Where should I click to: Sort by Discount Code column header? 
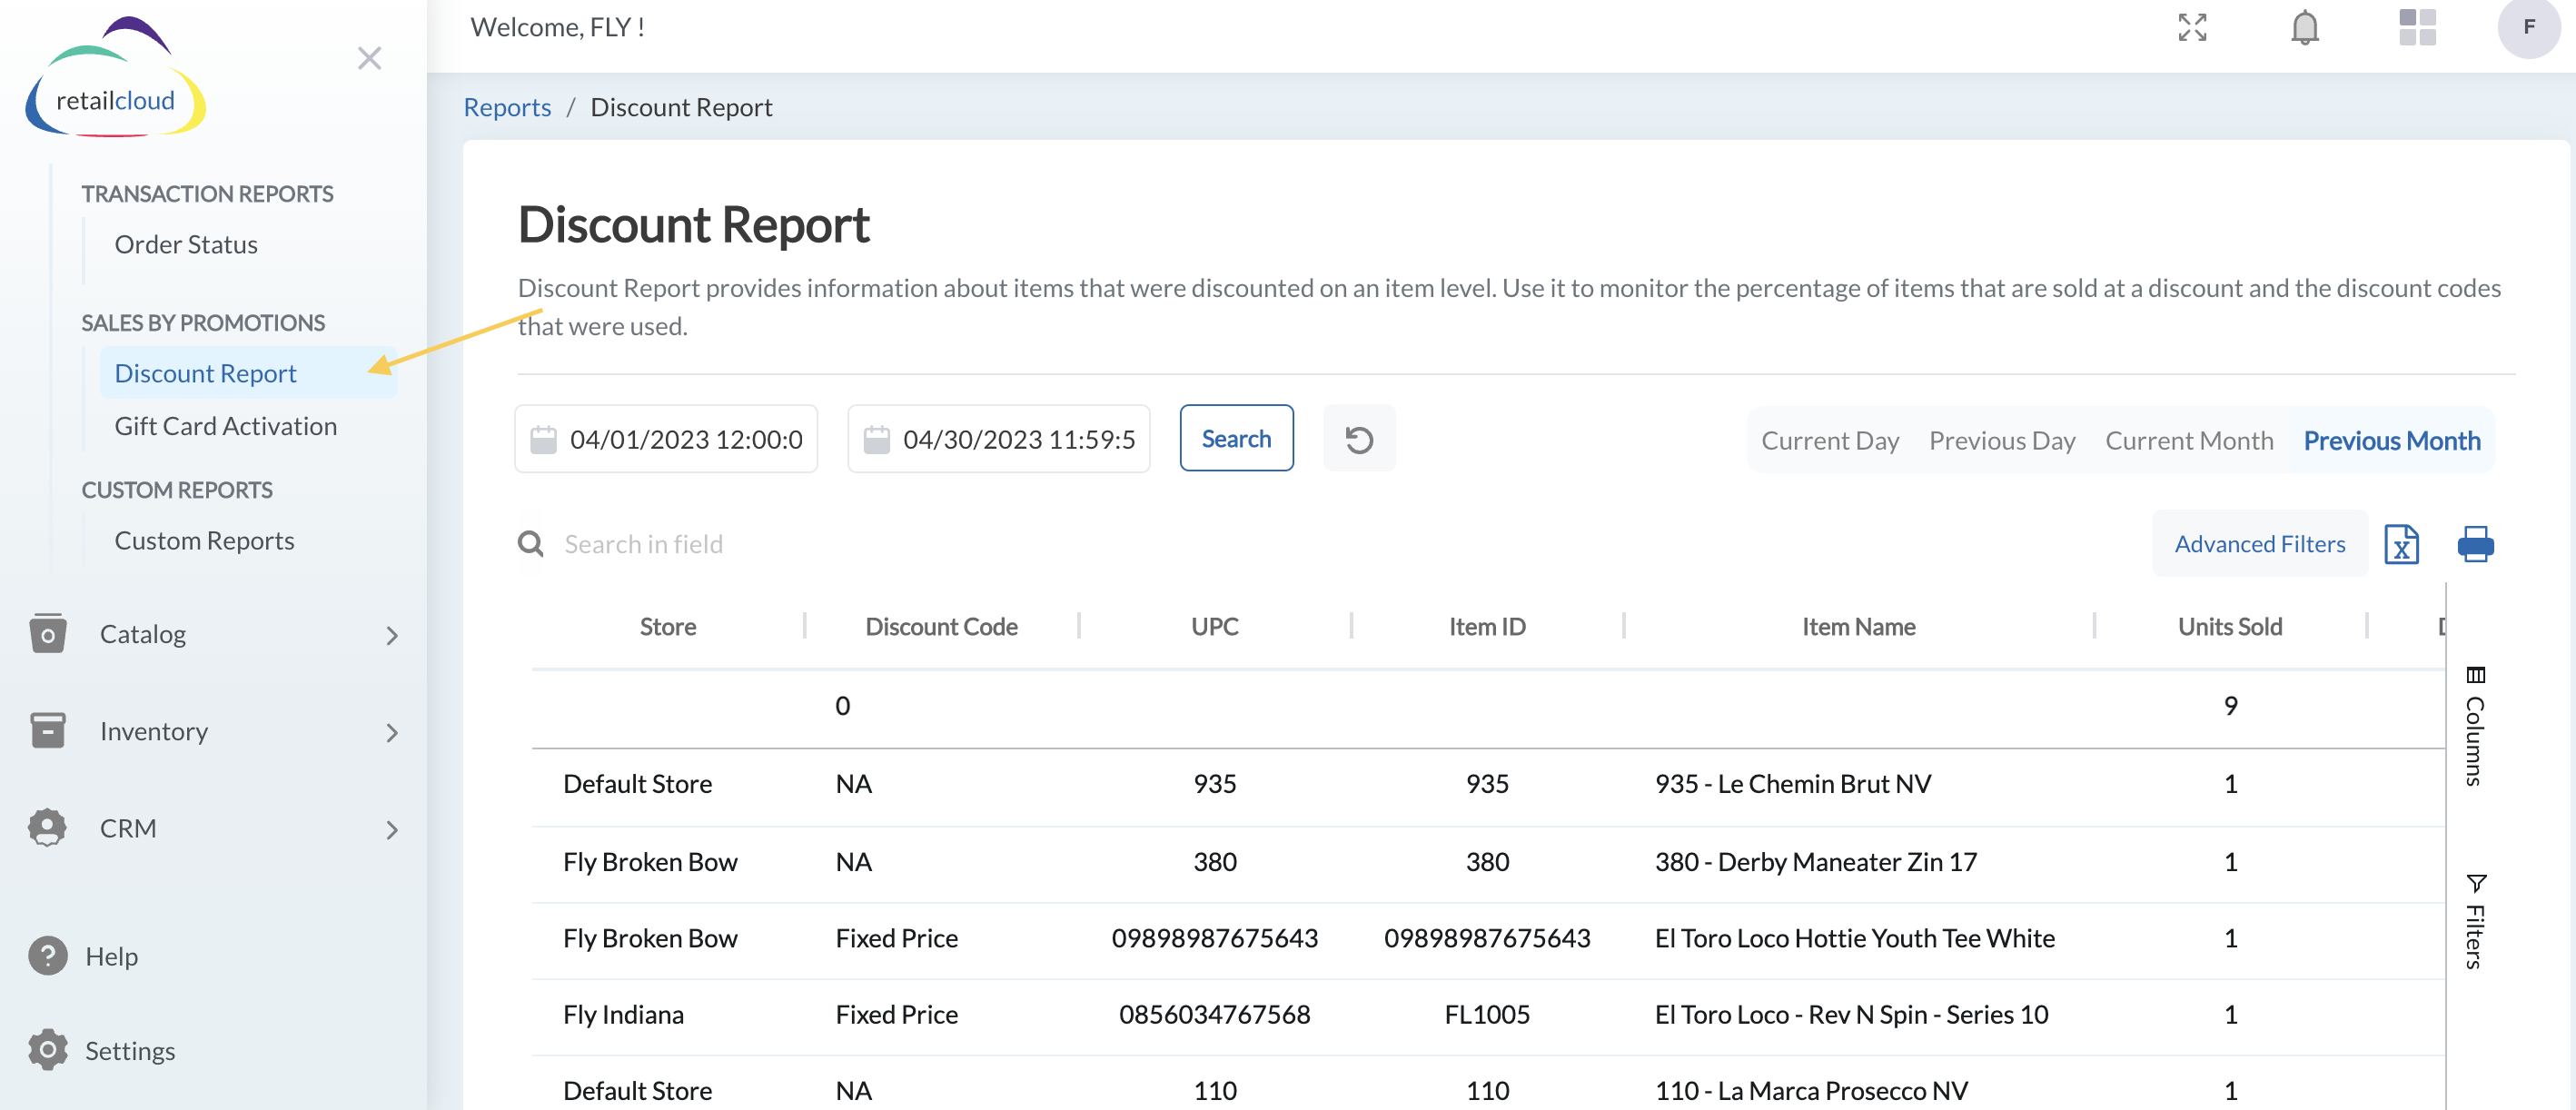(941, 627)
